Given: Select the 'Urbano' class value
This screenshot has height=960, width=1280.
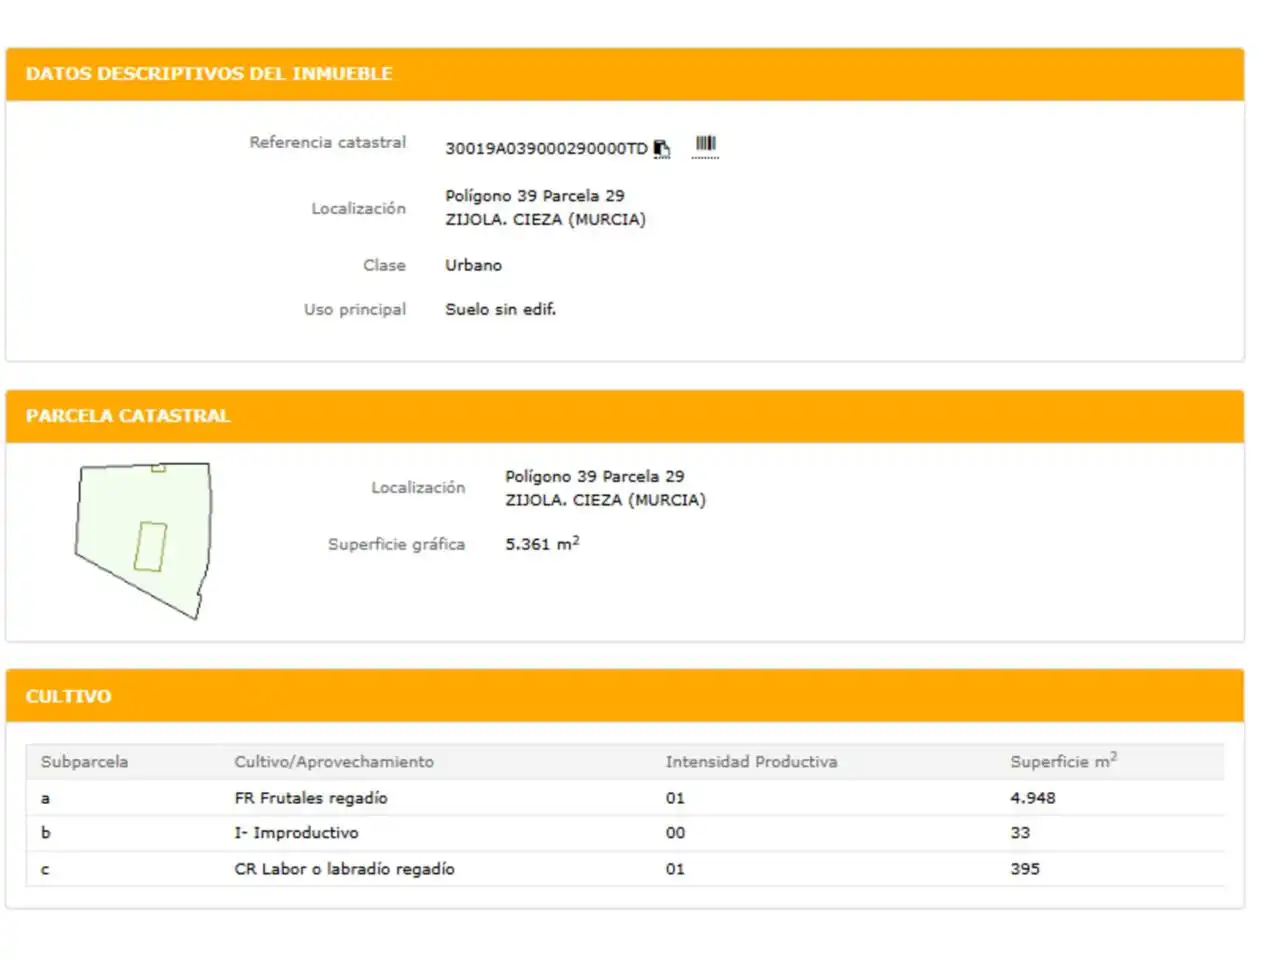Looking at the screenshot, I should pos(474,265).
